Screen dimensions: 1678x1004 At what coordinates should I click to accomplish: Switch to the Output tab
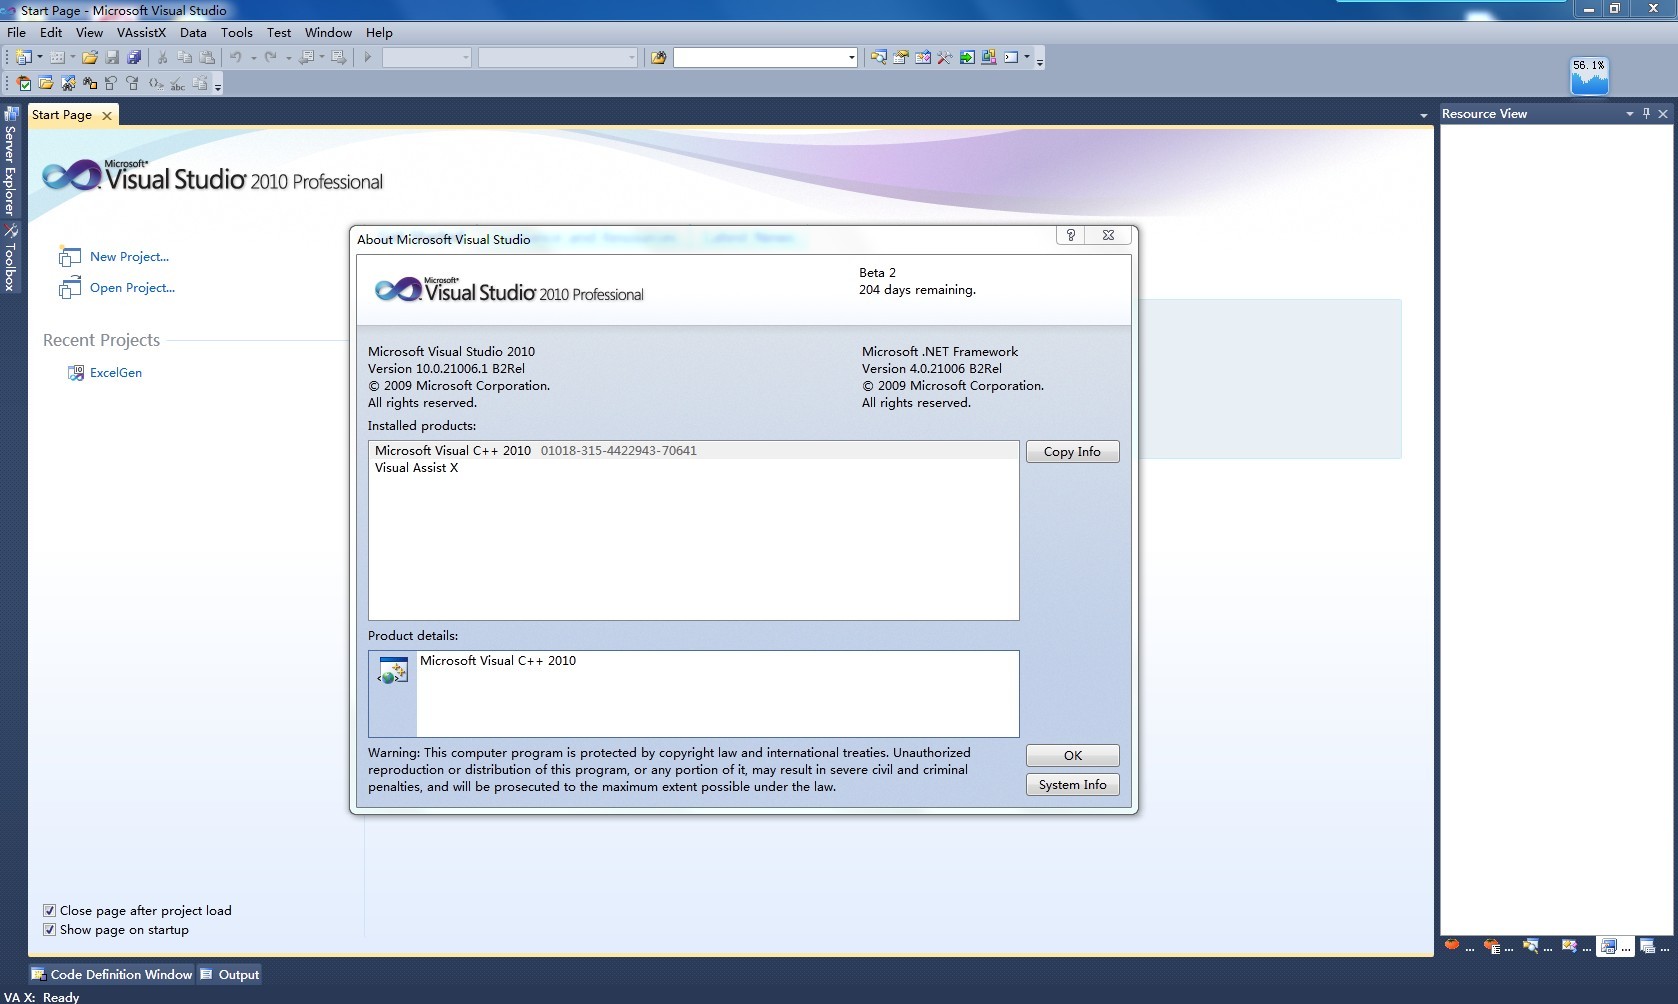click(x=230, y=975)
